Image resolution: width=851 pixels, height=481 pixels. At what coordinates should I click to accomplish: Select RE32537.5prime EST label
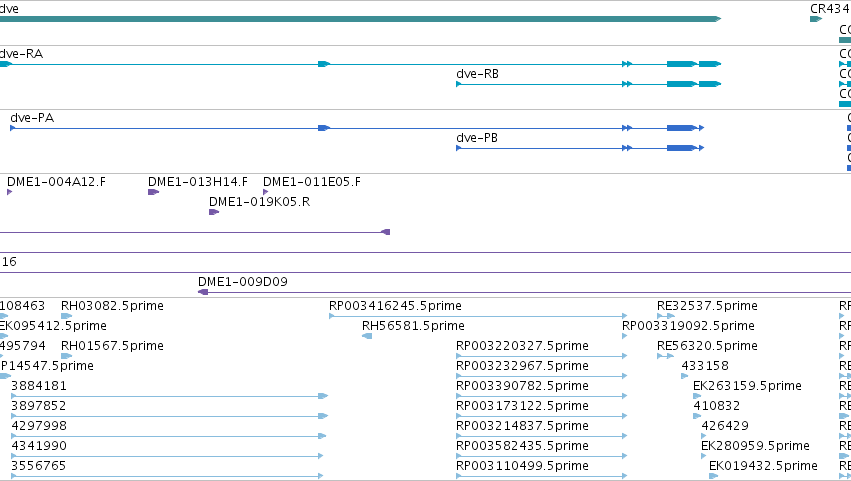point(707,306)
